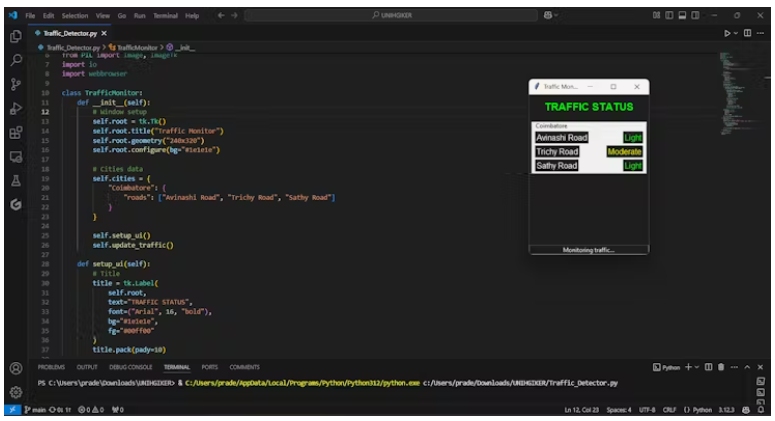This screenshot has width=775, height=421.
Task: Click the UTF-8 encoding status bar item
Action: 649,411
